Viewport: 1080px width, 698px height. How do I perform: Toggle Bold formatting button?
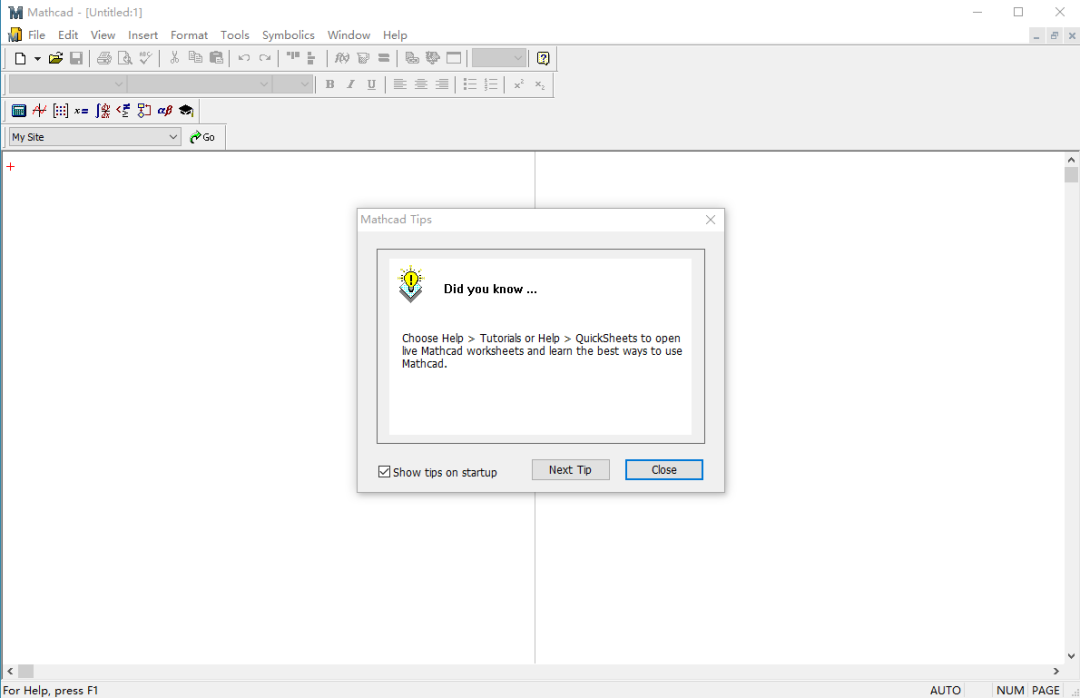click(330, 84)
